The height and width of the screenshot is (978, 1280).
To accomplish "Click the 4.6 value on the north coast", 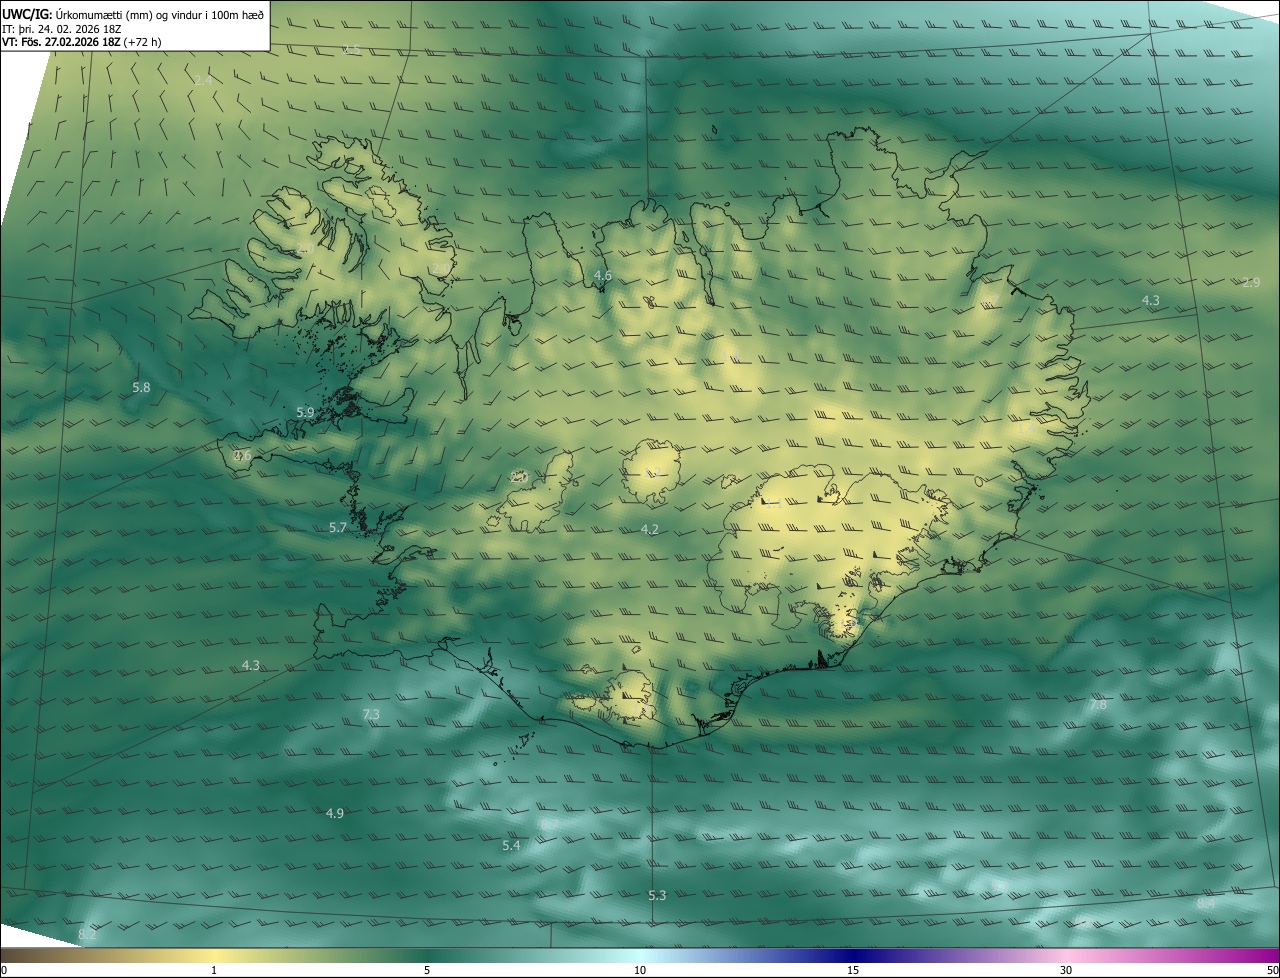I will click(602, 275).
